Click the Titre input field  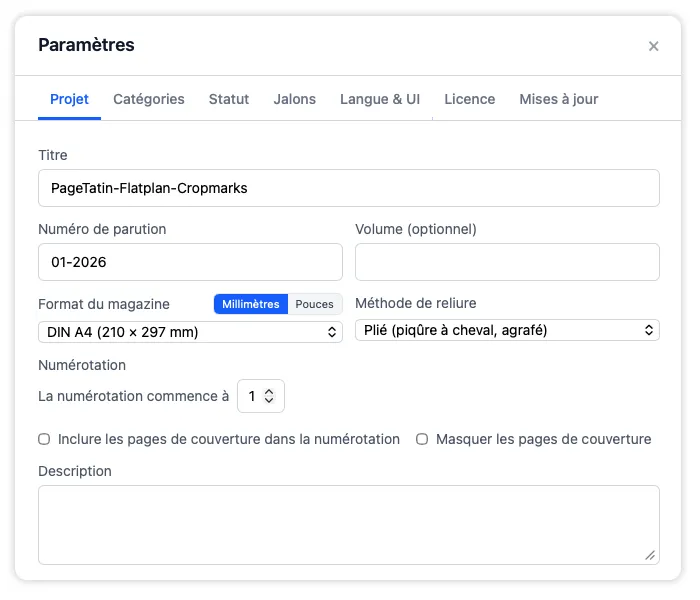[349, 188]
